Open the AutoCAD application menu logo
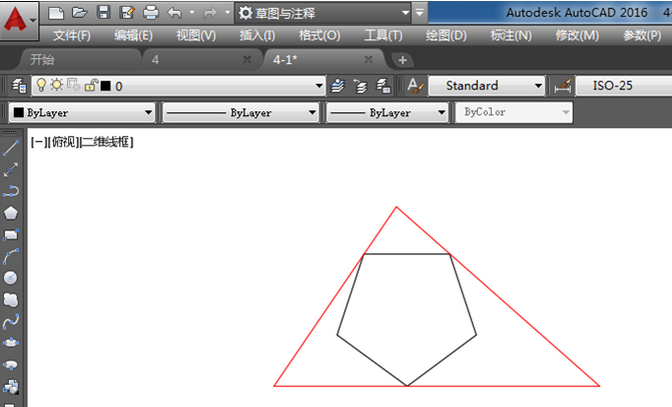Screen dimensions: 672x407 [19, 20]
